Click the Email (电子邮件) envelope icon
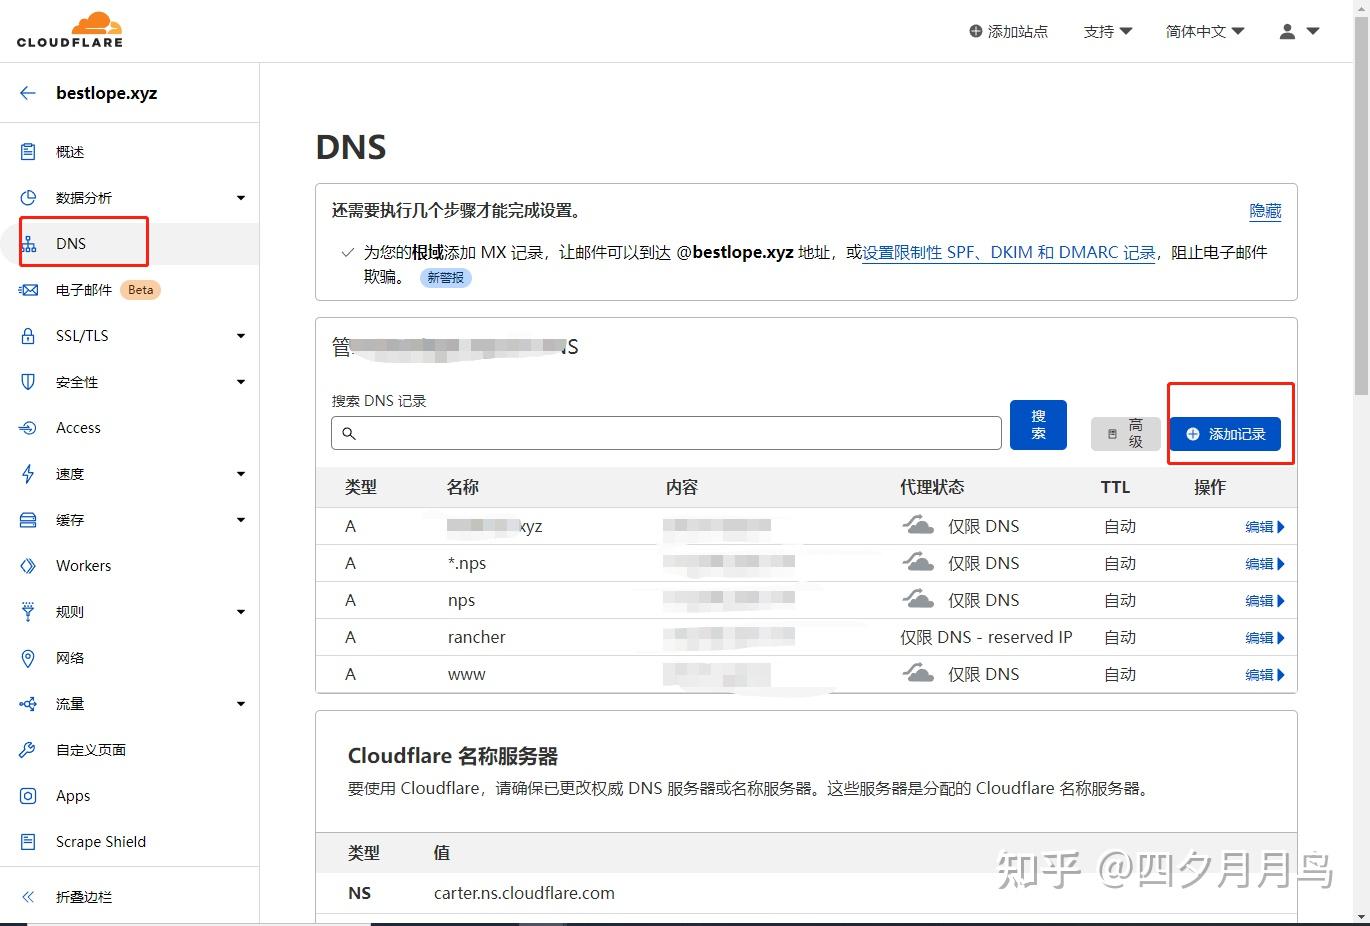This screenshot has height=926, width=1370. [x=28, y=290]
